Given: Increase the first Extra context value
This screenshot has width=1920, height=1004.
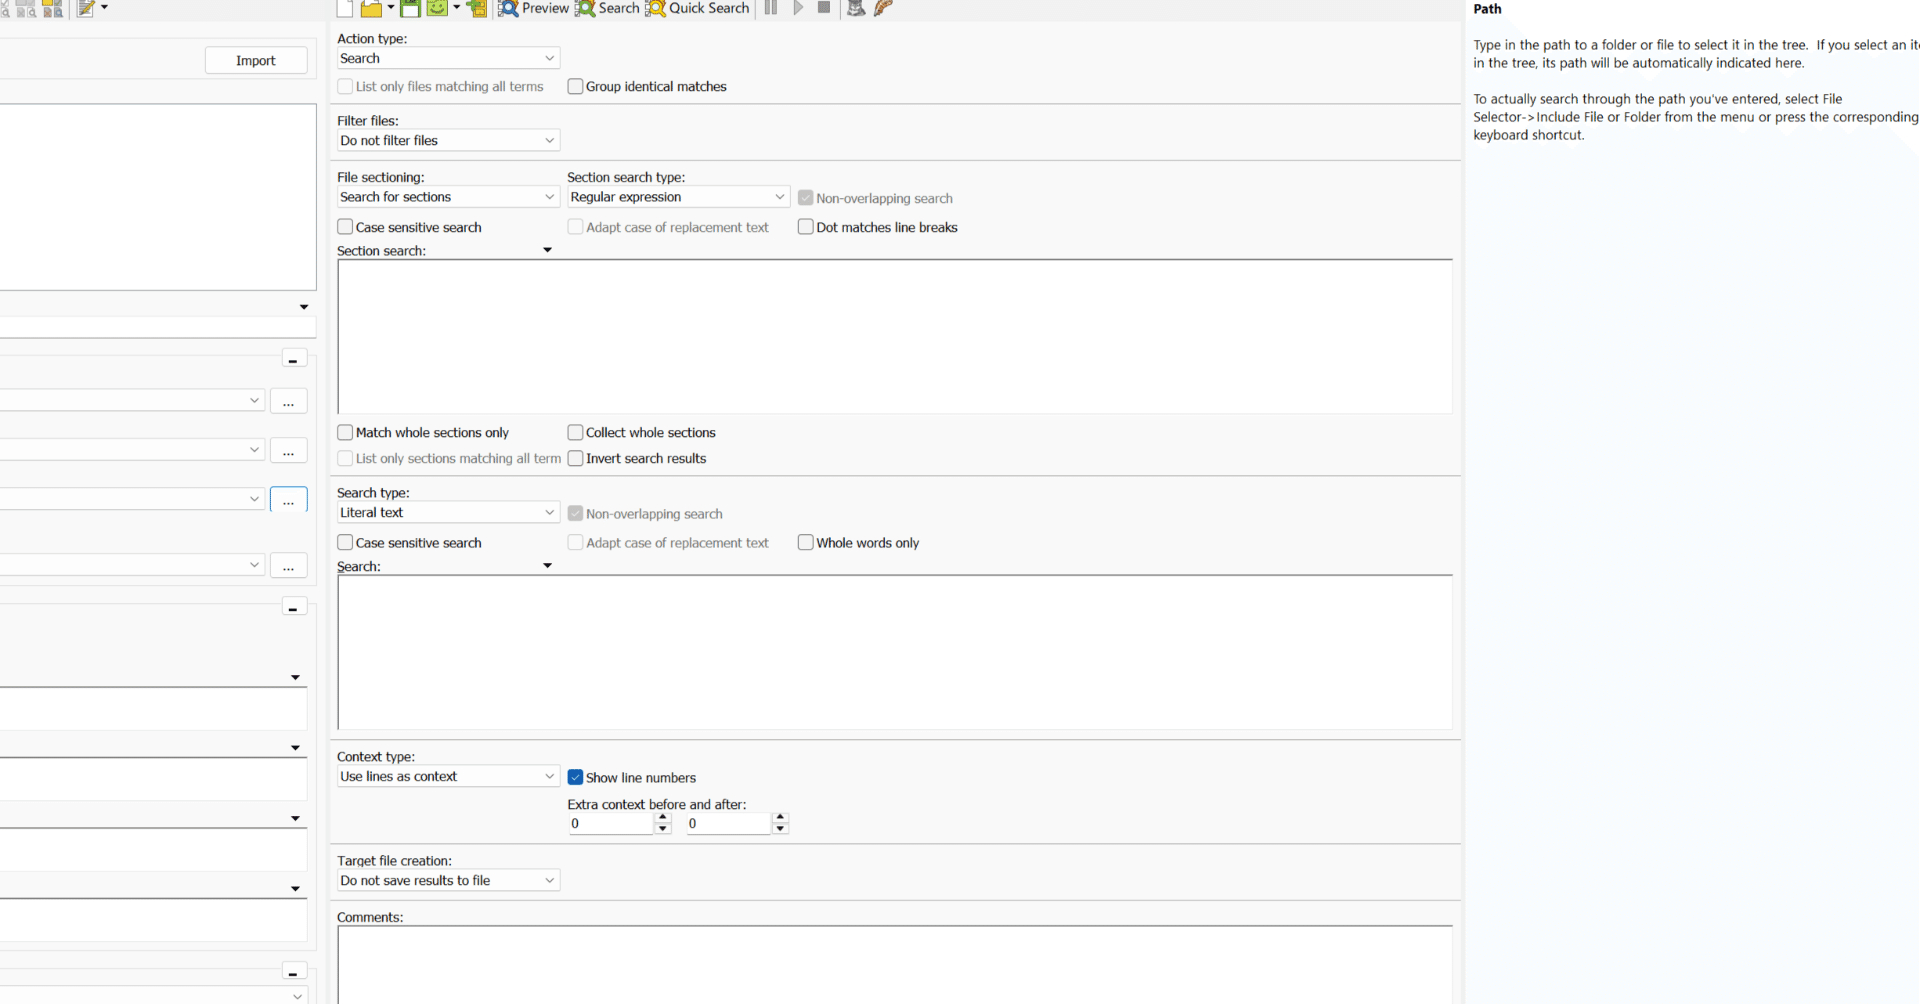Looking at the screenshot, I should point(663,818).
